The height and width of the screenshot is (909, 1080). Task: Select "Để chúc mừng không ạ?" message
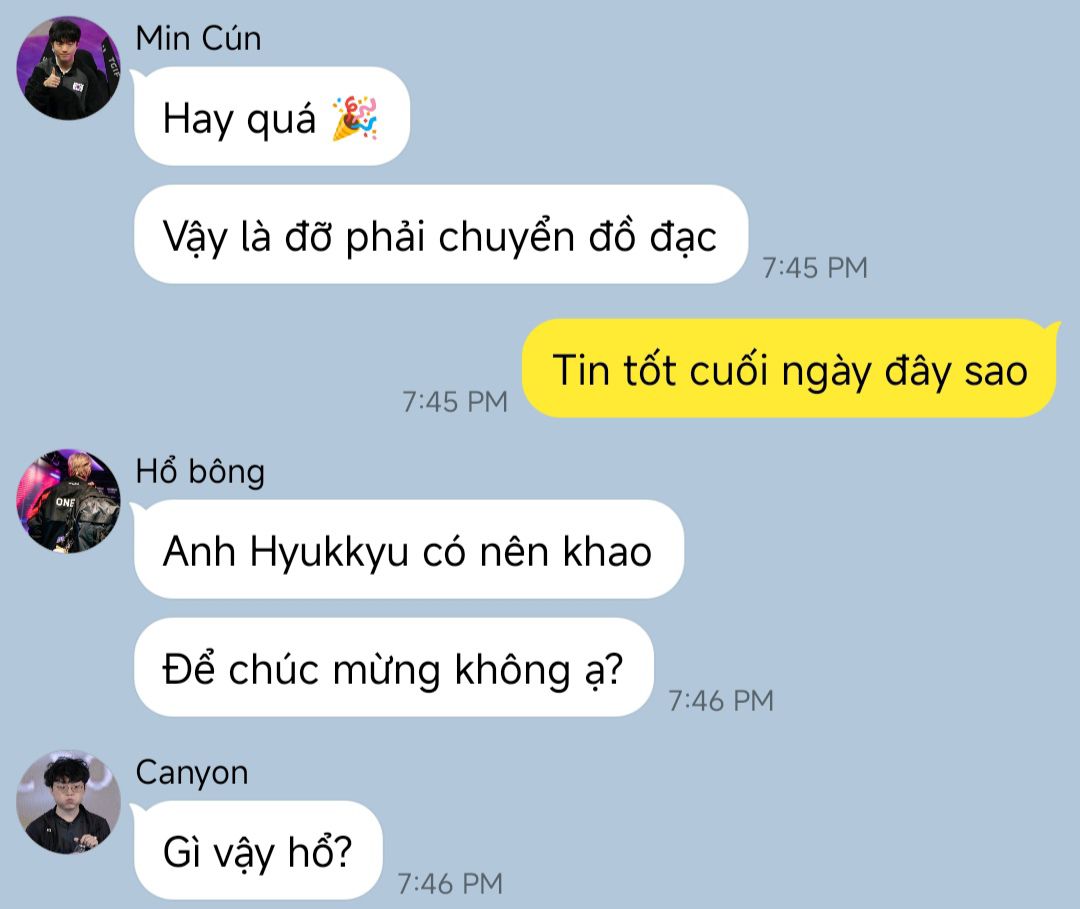[394, 667]
